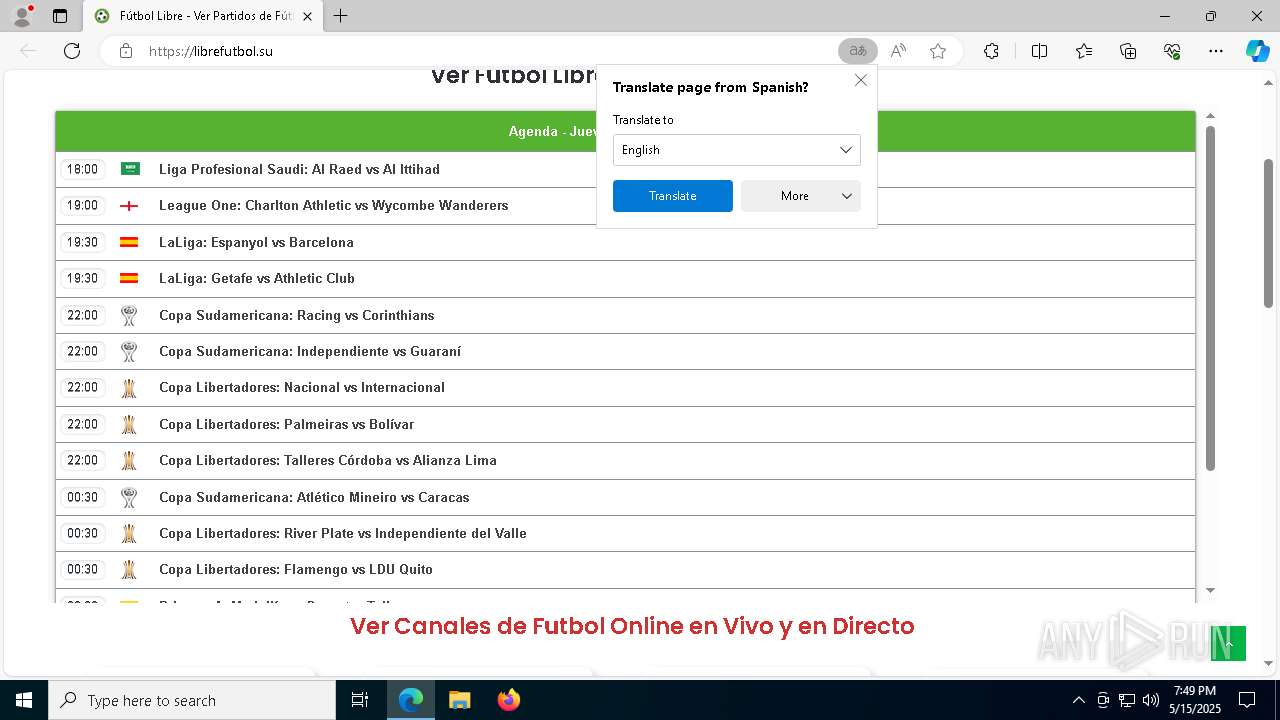Click Sudamericana trophy icon beside Racing match
This screenshot has height=720, width=1280.
coord(129,315)
